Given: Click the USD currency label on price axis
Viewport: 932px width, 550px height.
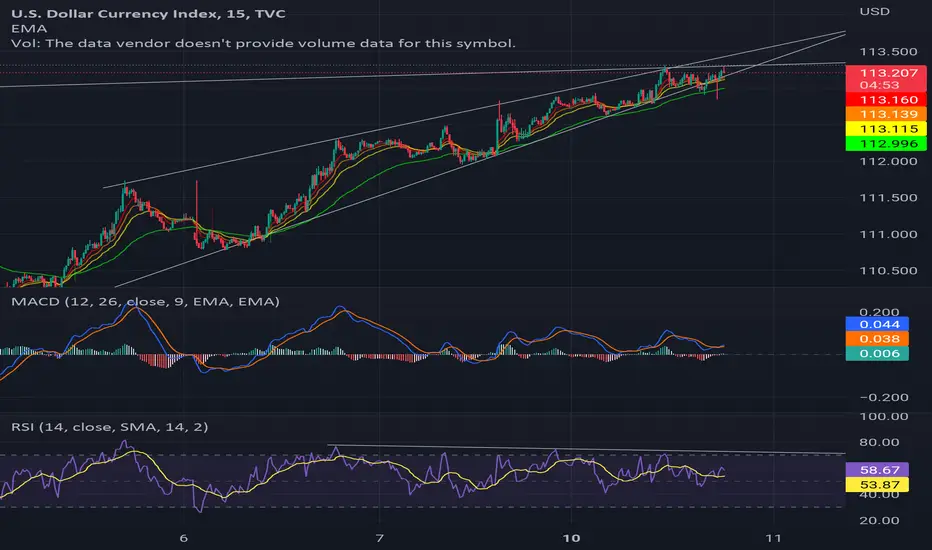Looking at the screenshot, I should click(x=874, y=11).
